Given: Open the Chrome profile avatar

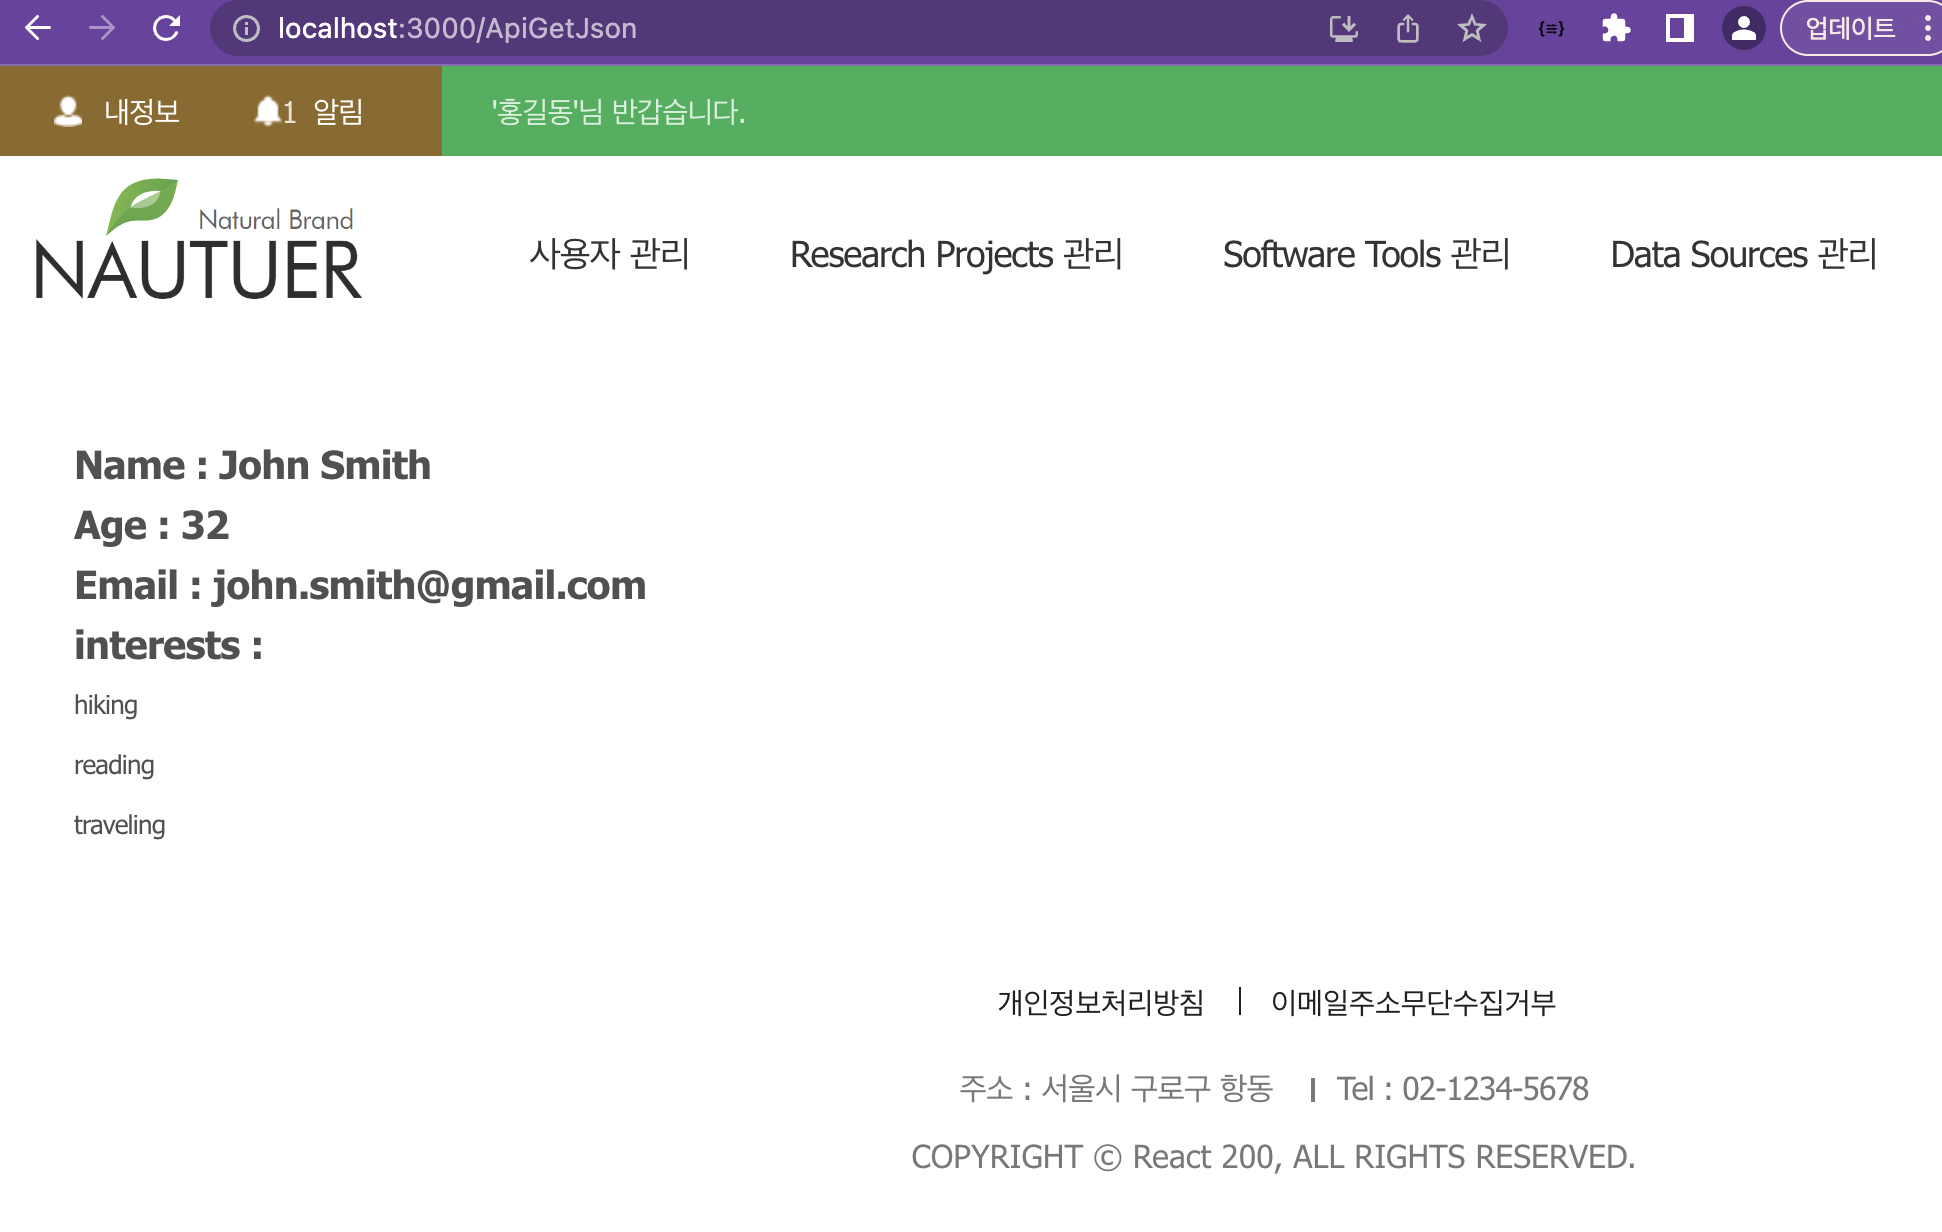Looking at the screenshot, I should pyautogui.click(x=1743, y=29).
